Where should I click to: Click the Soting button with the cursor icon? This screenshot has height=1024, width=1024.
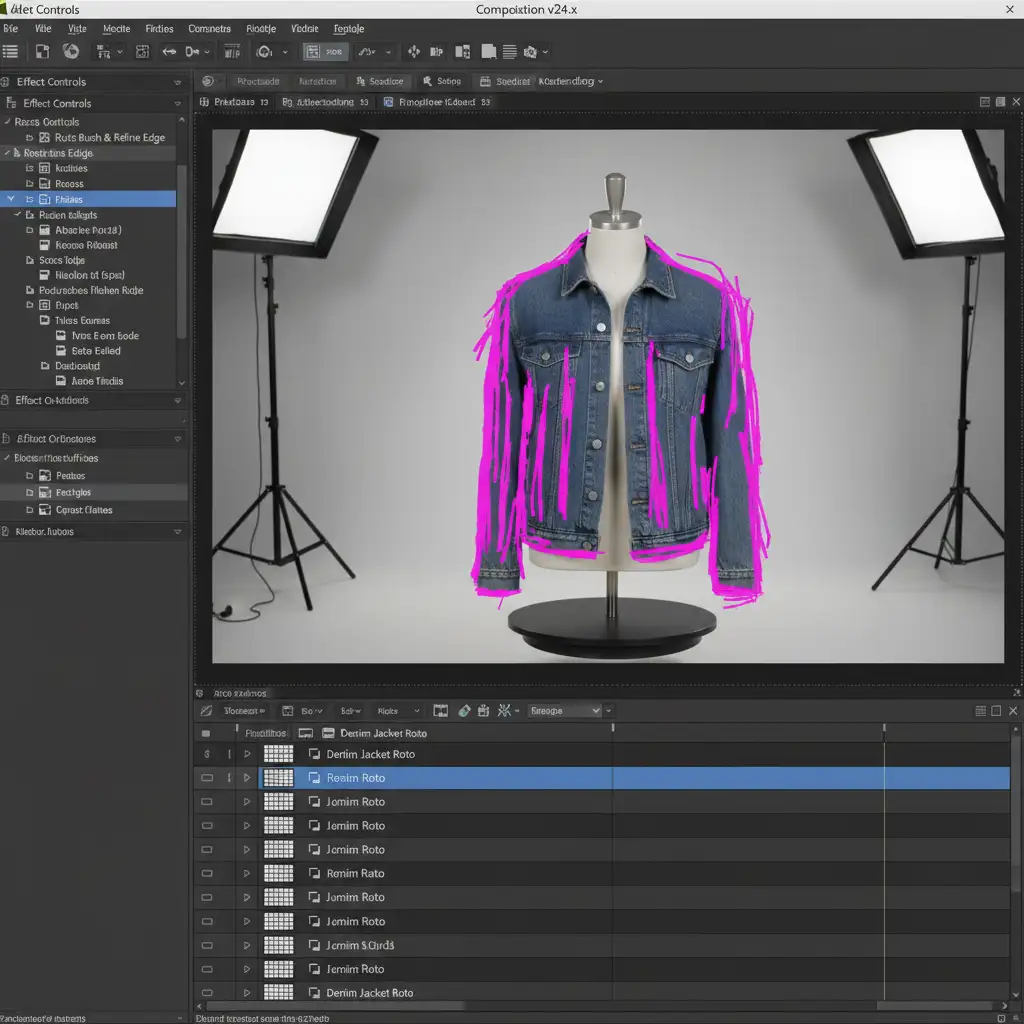(x=441, y=81)
